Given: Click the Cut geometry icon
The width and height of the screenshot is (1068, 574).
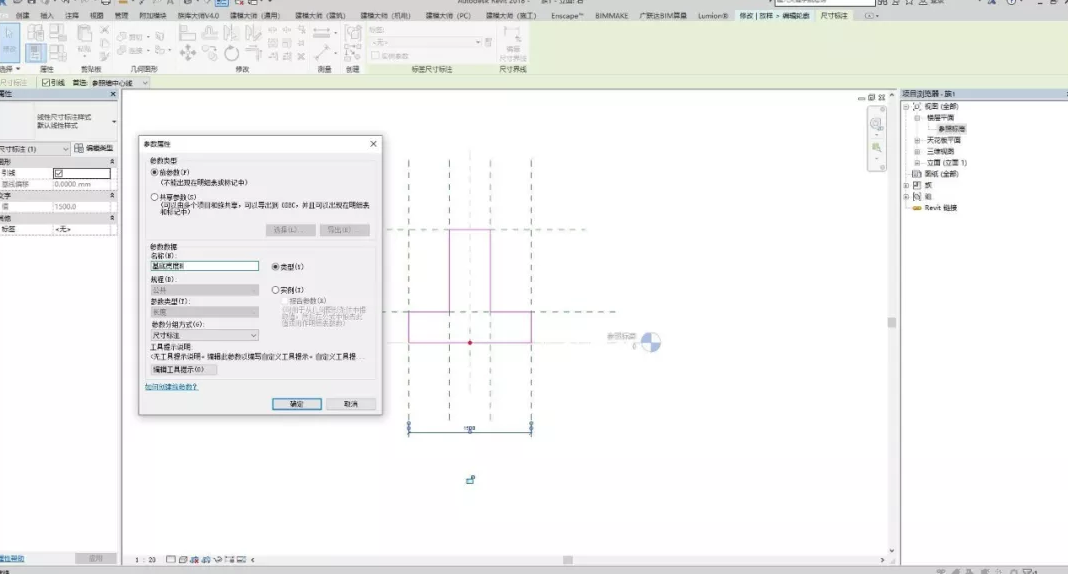Looking at the screenshot, I should tap(121, 36).
